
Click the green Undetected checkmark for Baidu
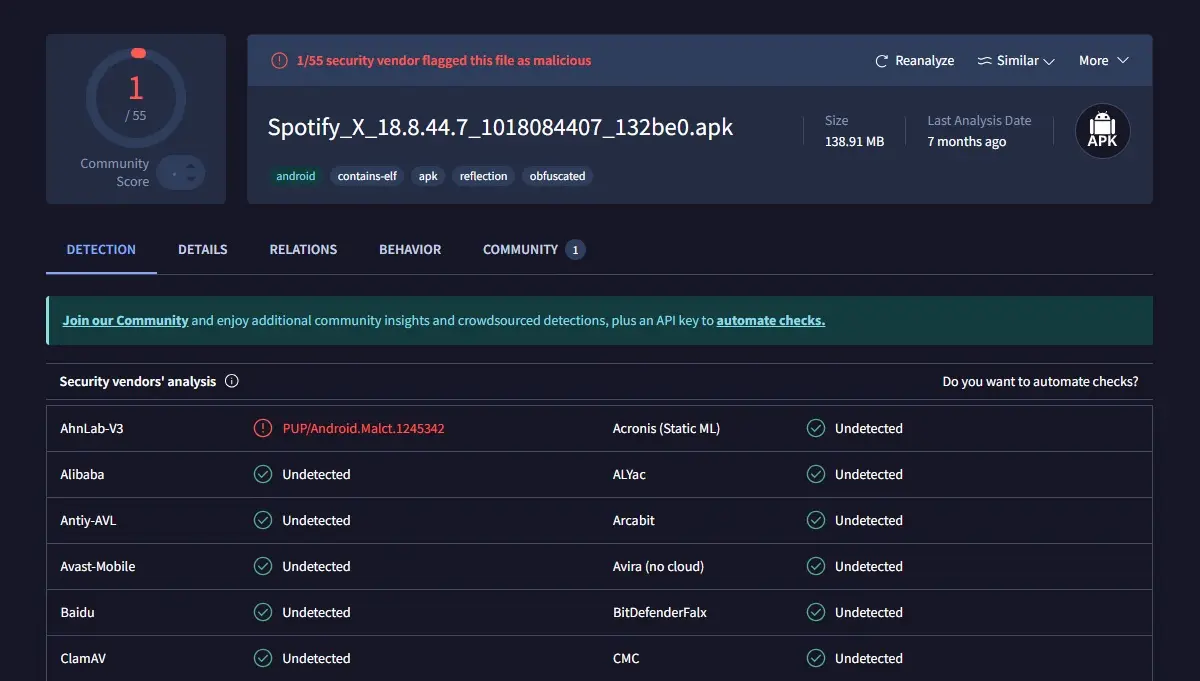coord(262,612)
